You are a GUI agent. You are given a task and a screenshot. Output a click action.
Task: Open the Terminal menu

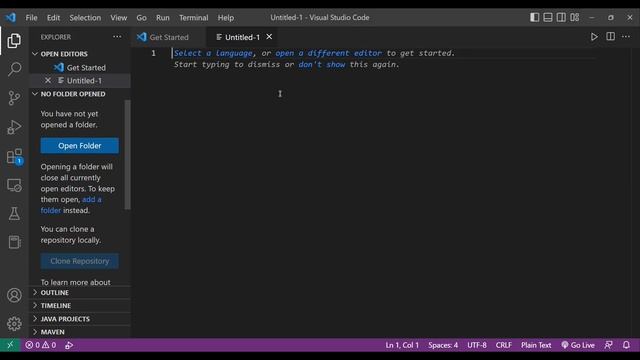tap(193, 18)
